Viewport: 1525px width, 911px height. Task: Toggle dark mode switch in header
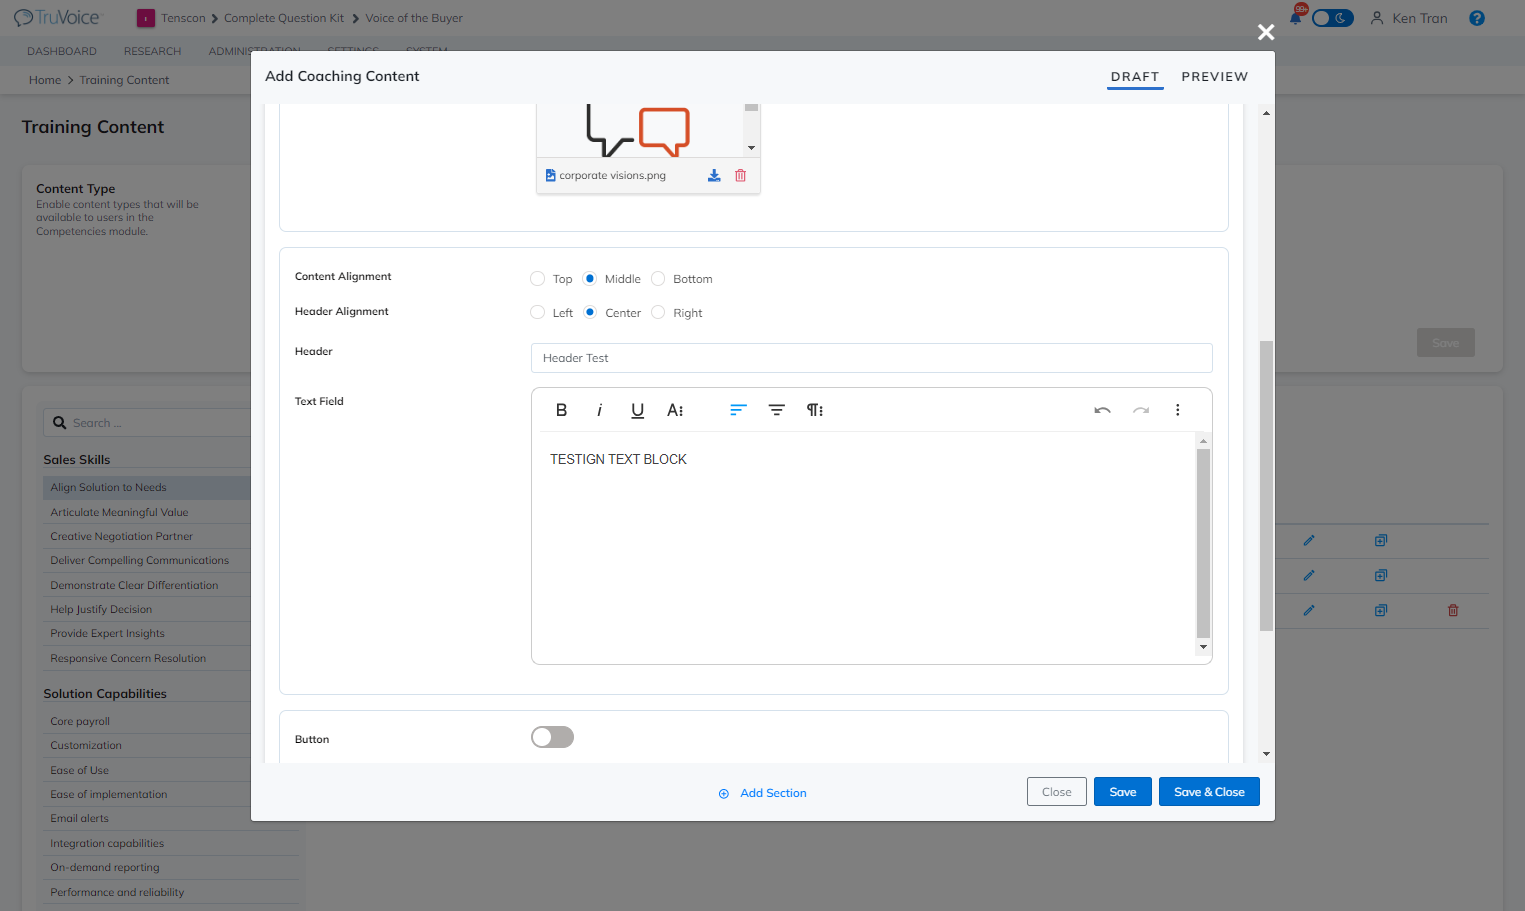1332,18
